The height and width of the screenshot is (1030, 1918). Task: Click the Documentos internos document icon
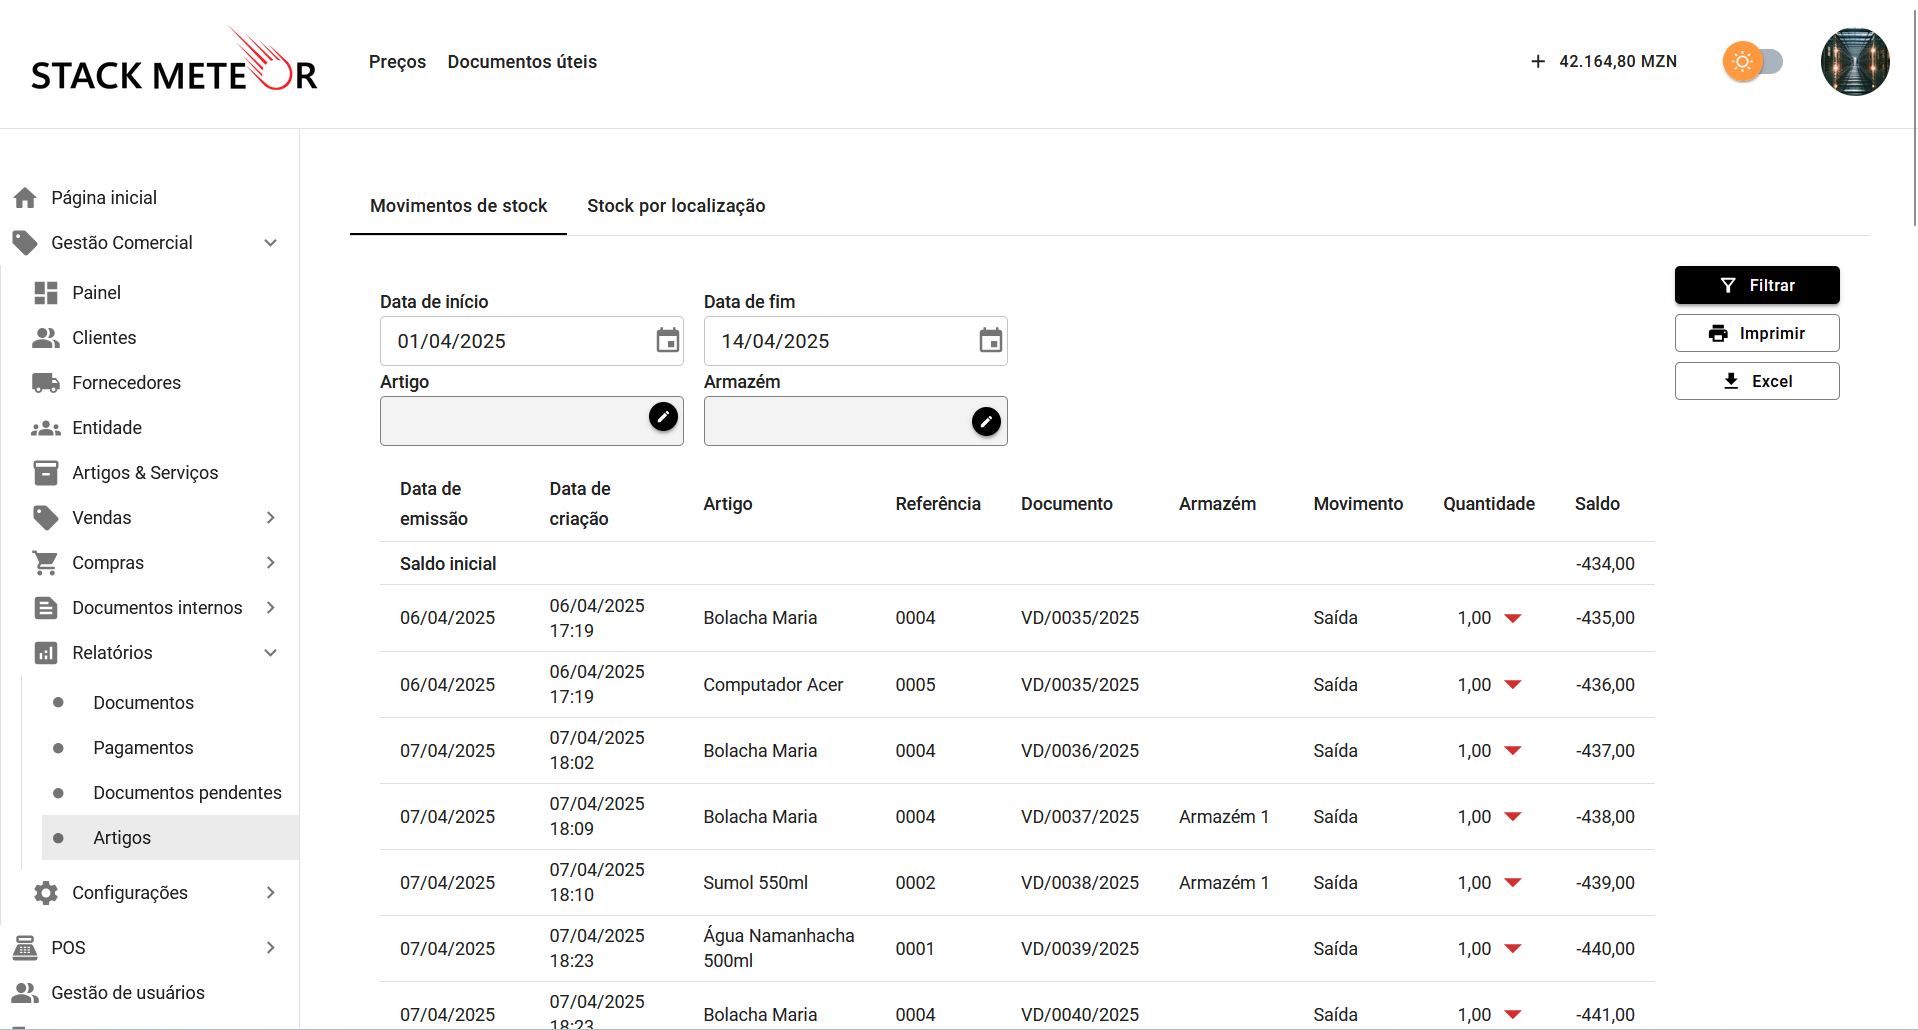[46, 608]
